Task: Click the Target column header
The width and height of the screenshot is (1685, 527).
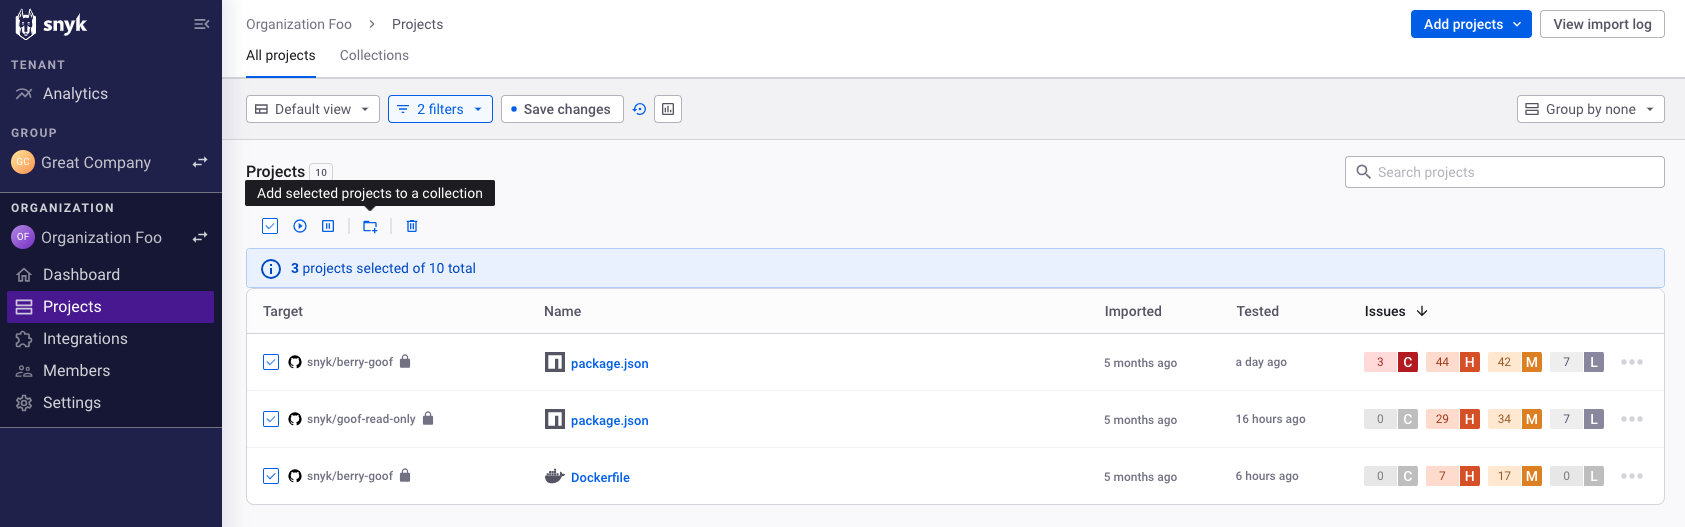Action: [283, 311]
